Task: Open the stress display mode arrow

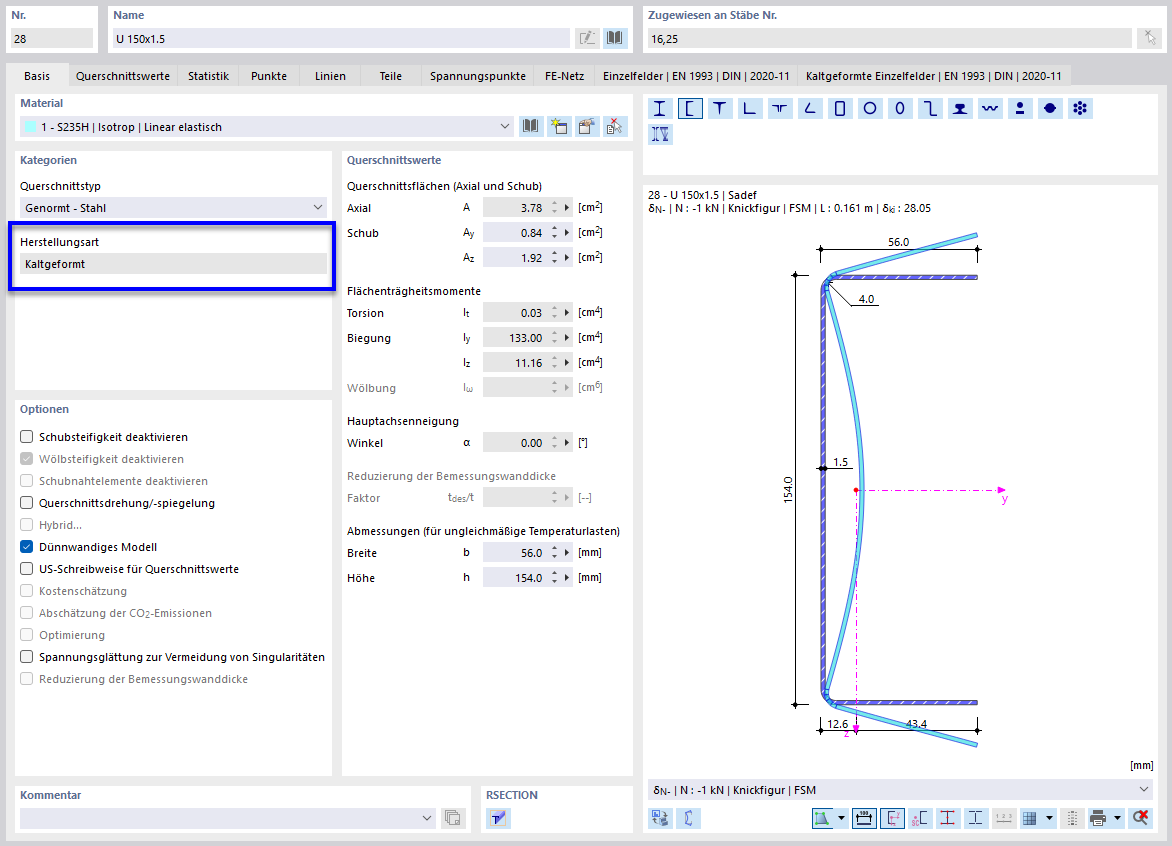Action: 841,818
